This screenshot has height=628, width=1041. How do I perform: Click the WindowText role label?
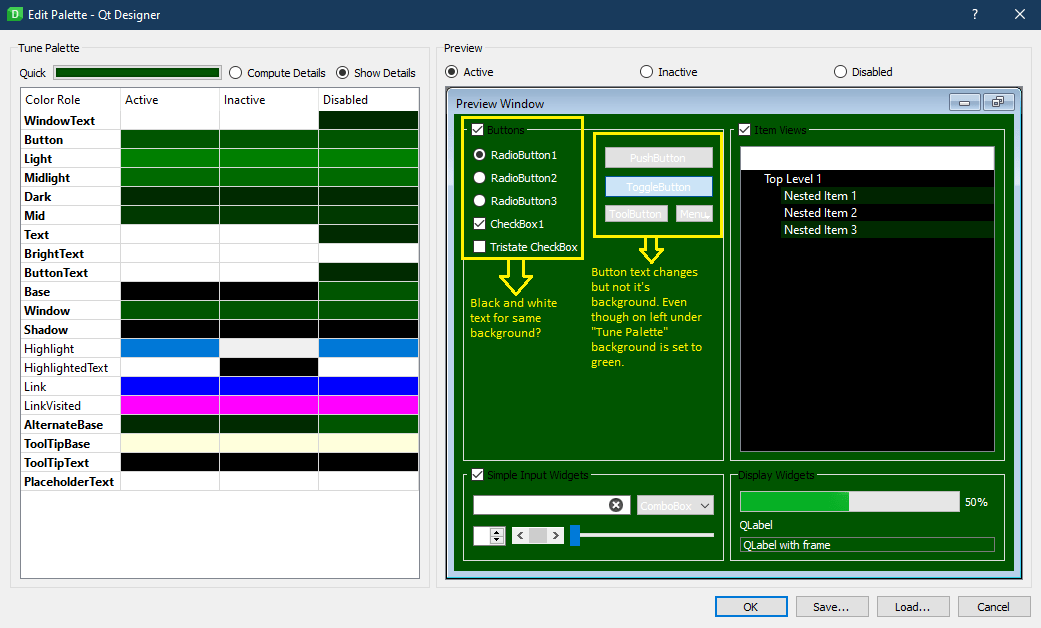click(60, 120)
